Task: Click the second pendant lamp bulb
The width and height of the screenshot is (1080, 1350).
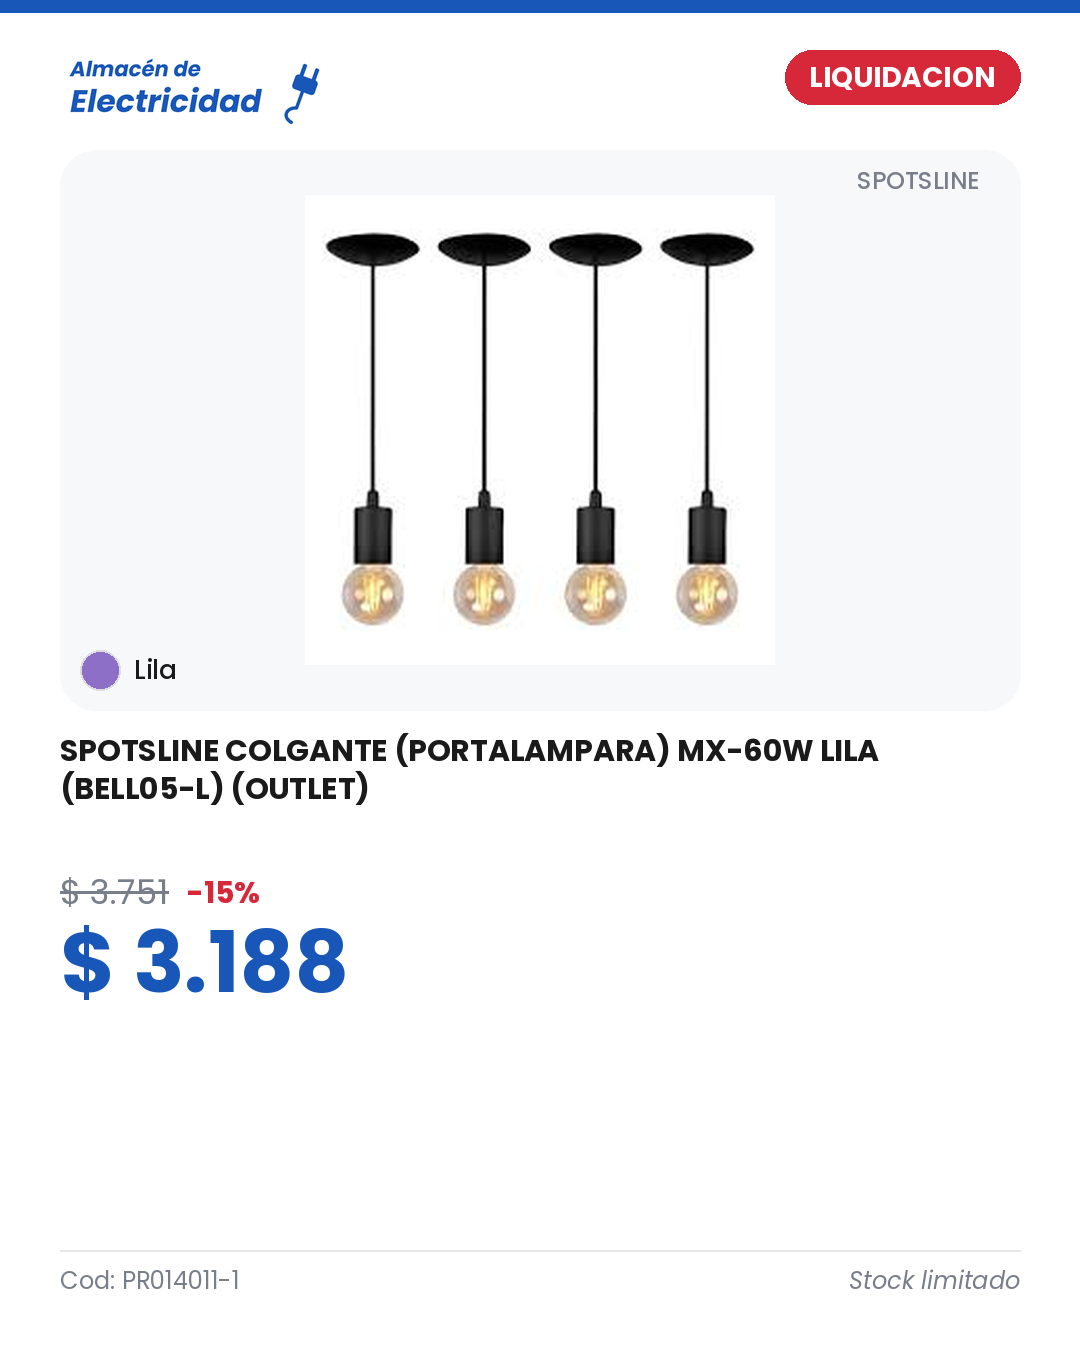Action: 484,593
